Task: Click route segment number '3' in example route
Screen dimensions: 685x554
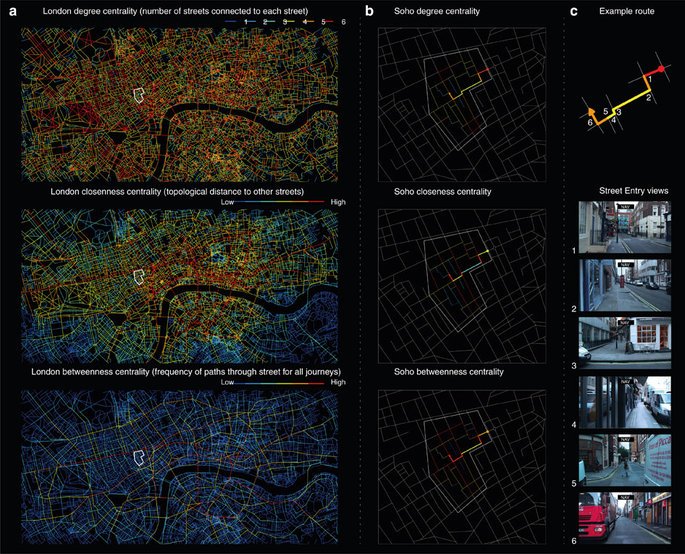Action: tap(619, 112)
